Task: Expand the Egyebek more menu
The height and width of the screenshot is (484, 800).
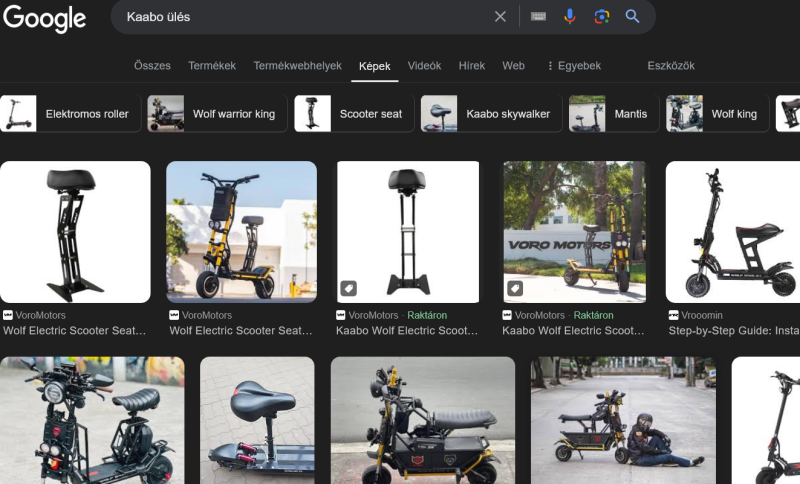Action: (x=574, y=66)
